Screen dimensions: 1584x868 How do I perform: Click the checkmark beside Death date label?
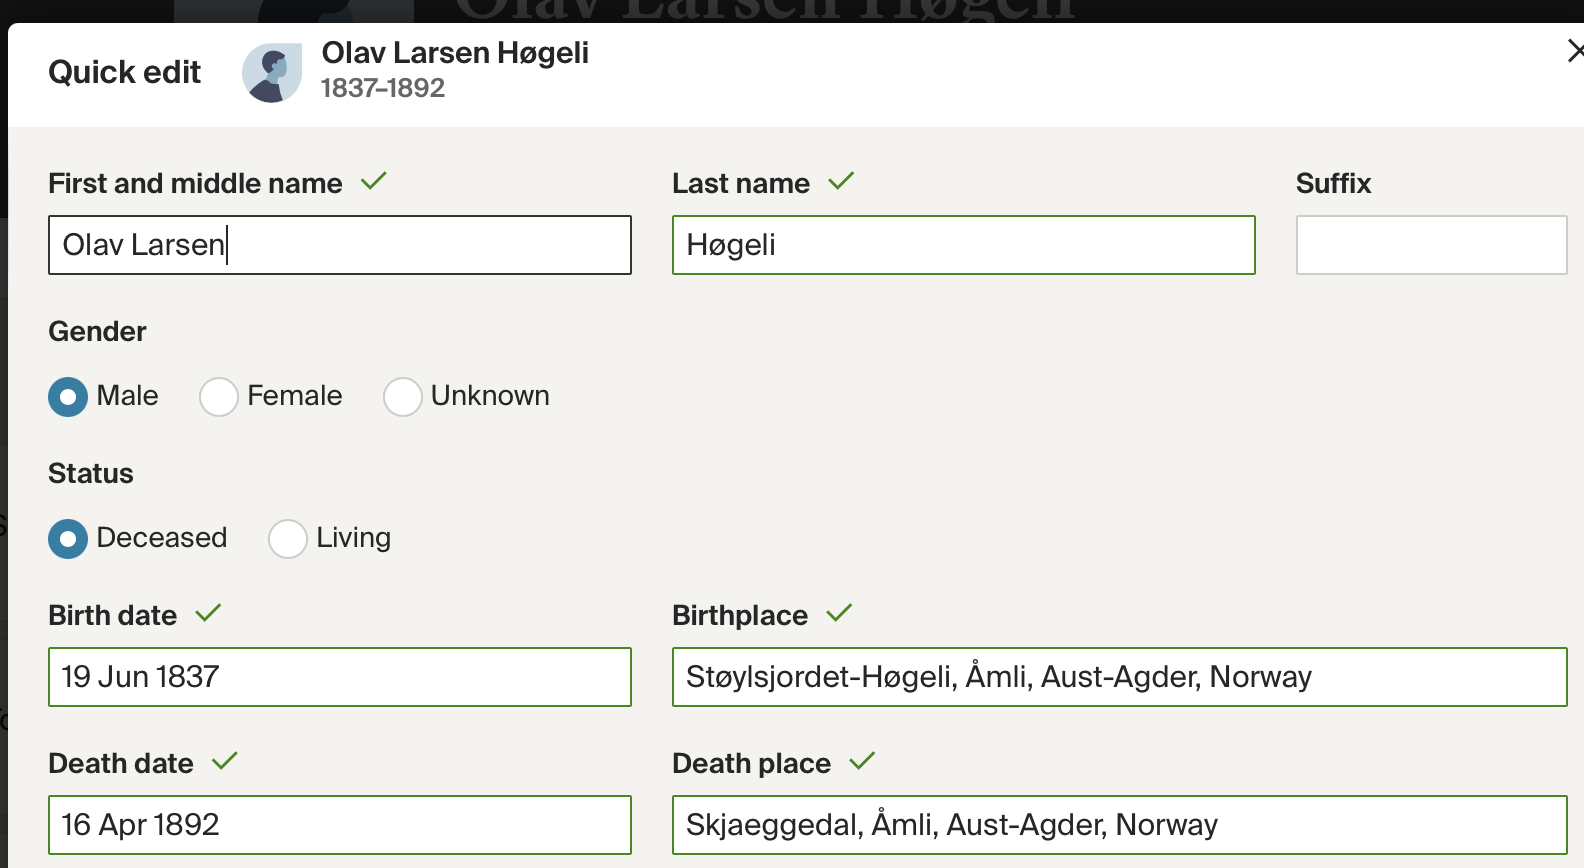coord(225,761)
